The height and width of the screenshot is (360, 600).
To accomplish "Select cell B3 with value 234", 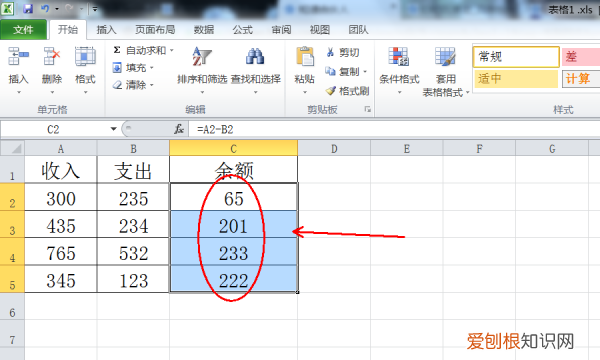I will pyautogui.click(x=133, y=224).
